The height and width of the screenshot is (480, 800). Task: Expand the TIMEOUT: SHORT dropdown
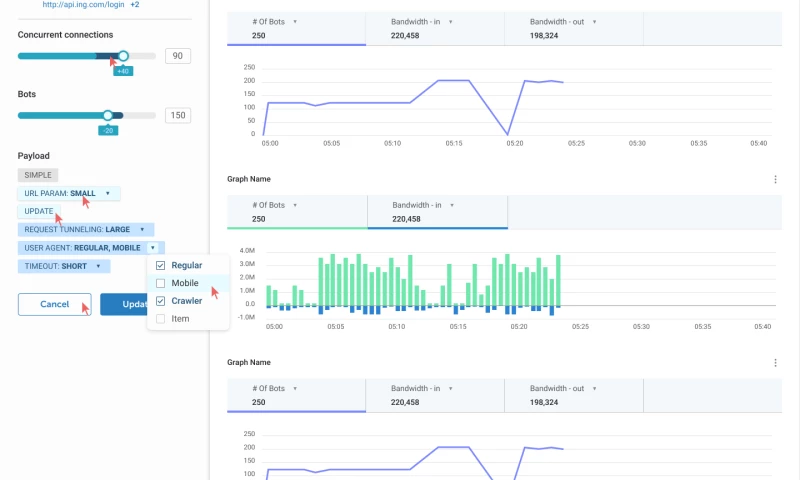point(98,266)
